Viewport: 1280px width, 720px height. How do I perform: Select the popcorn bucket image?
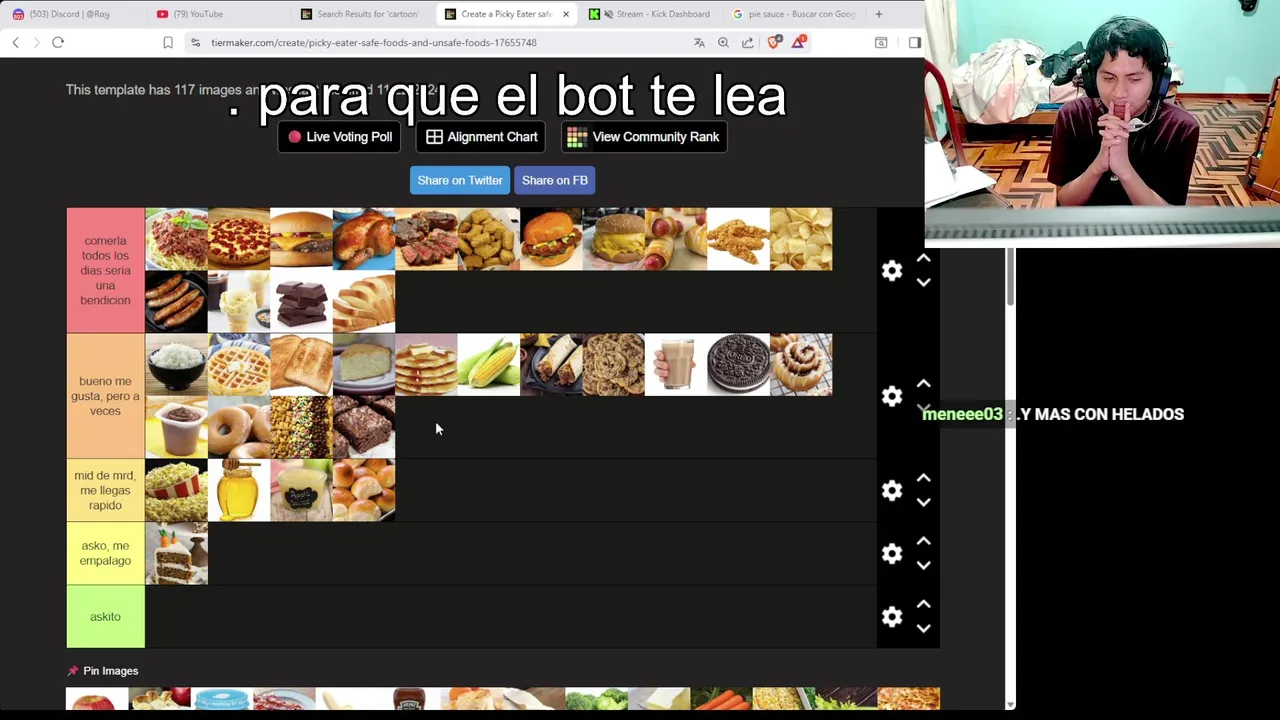point(176,490)
